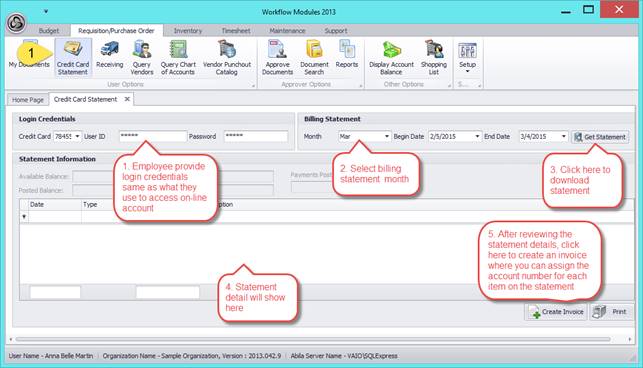Sort by the Date column header
The image size is (643, 368).
[55, 204]
